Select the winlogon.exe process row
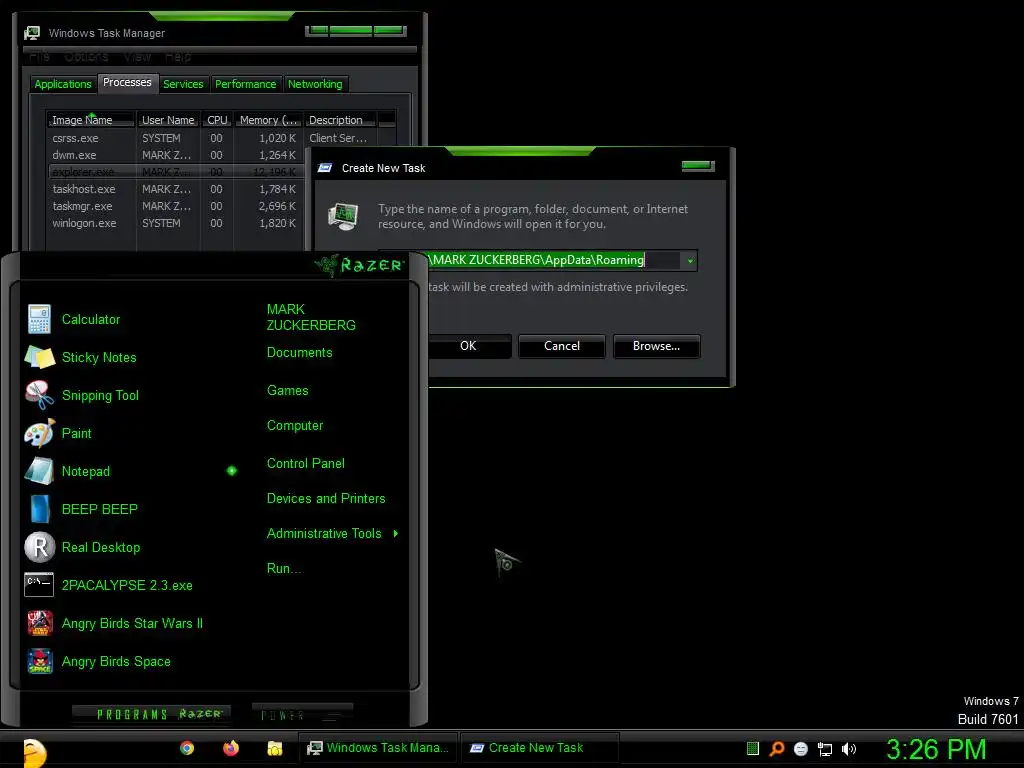Viewport: 1024px width, 768px height. point(176,223)
